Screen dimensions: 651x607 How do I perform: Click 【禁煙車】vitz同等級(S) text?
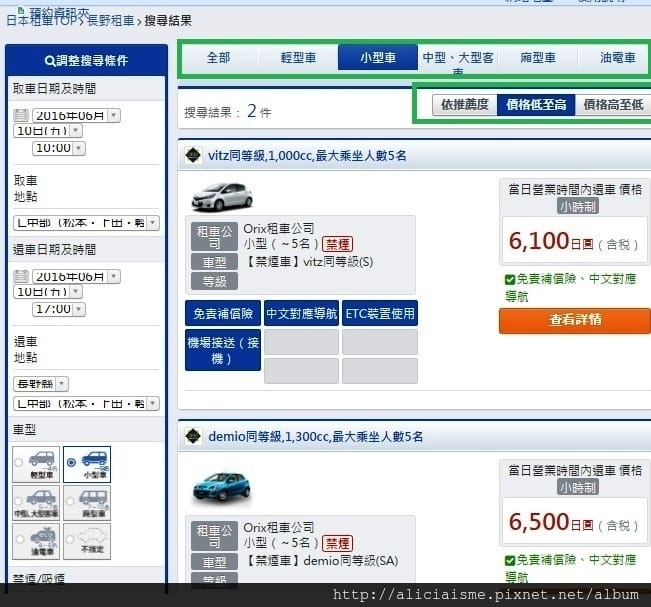308,262
